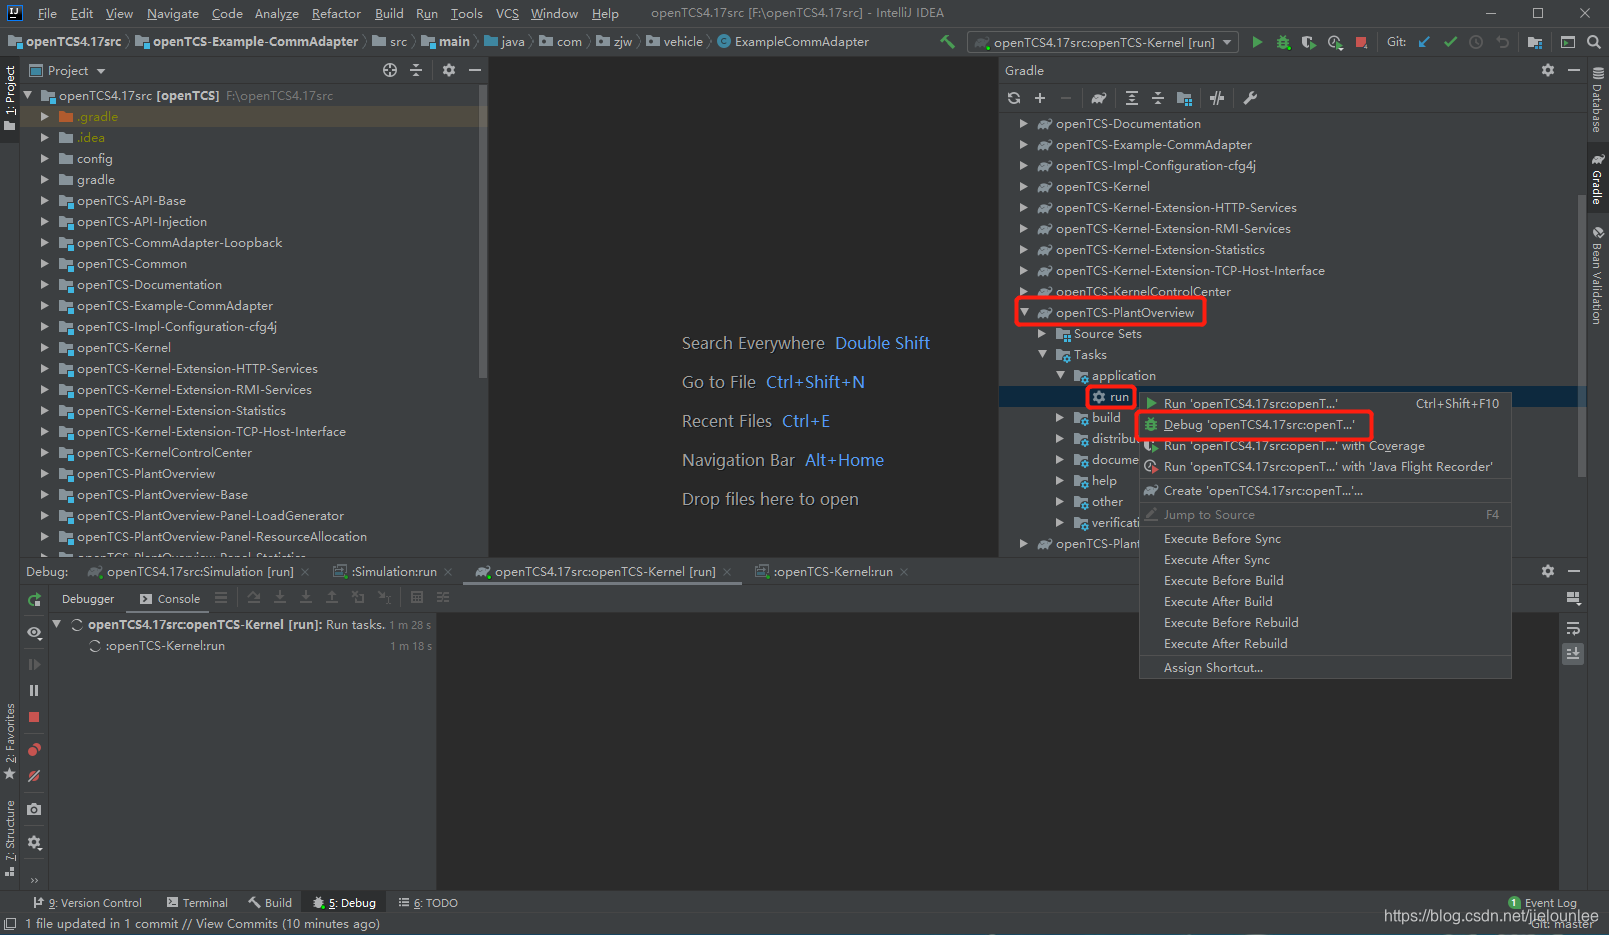Open Gradle panel gear options

coord(1548,70)
